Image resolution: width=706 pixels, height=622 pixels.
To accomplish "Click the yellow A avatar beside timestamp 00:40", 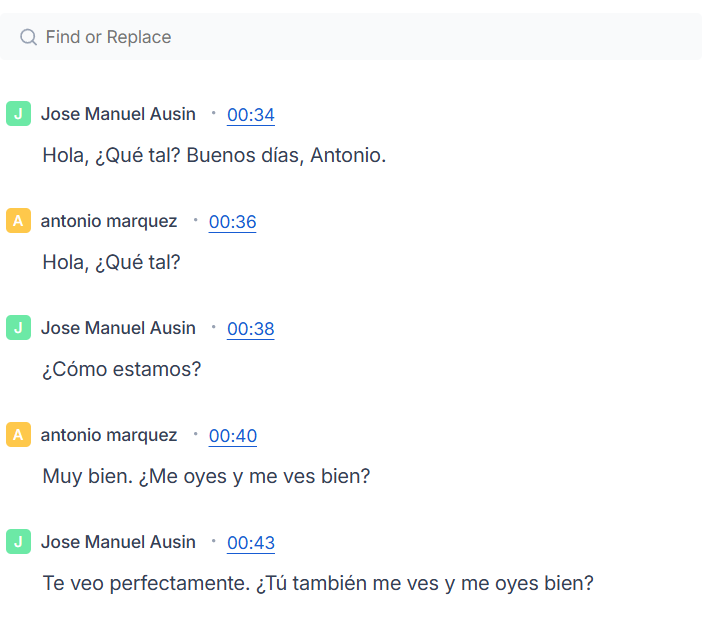I will click(18, 435).
